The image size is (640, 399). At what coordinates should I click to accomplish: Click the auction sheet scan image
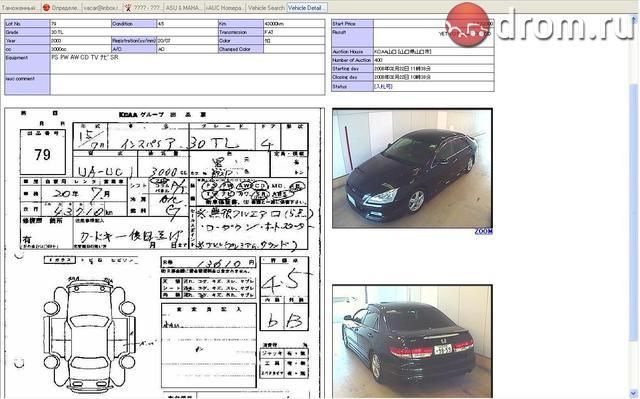click(x=164, y=253)
